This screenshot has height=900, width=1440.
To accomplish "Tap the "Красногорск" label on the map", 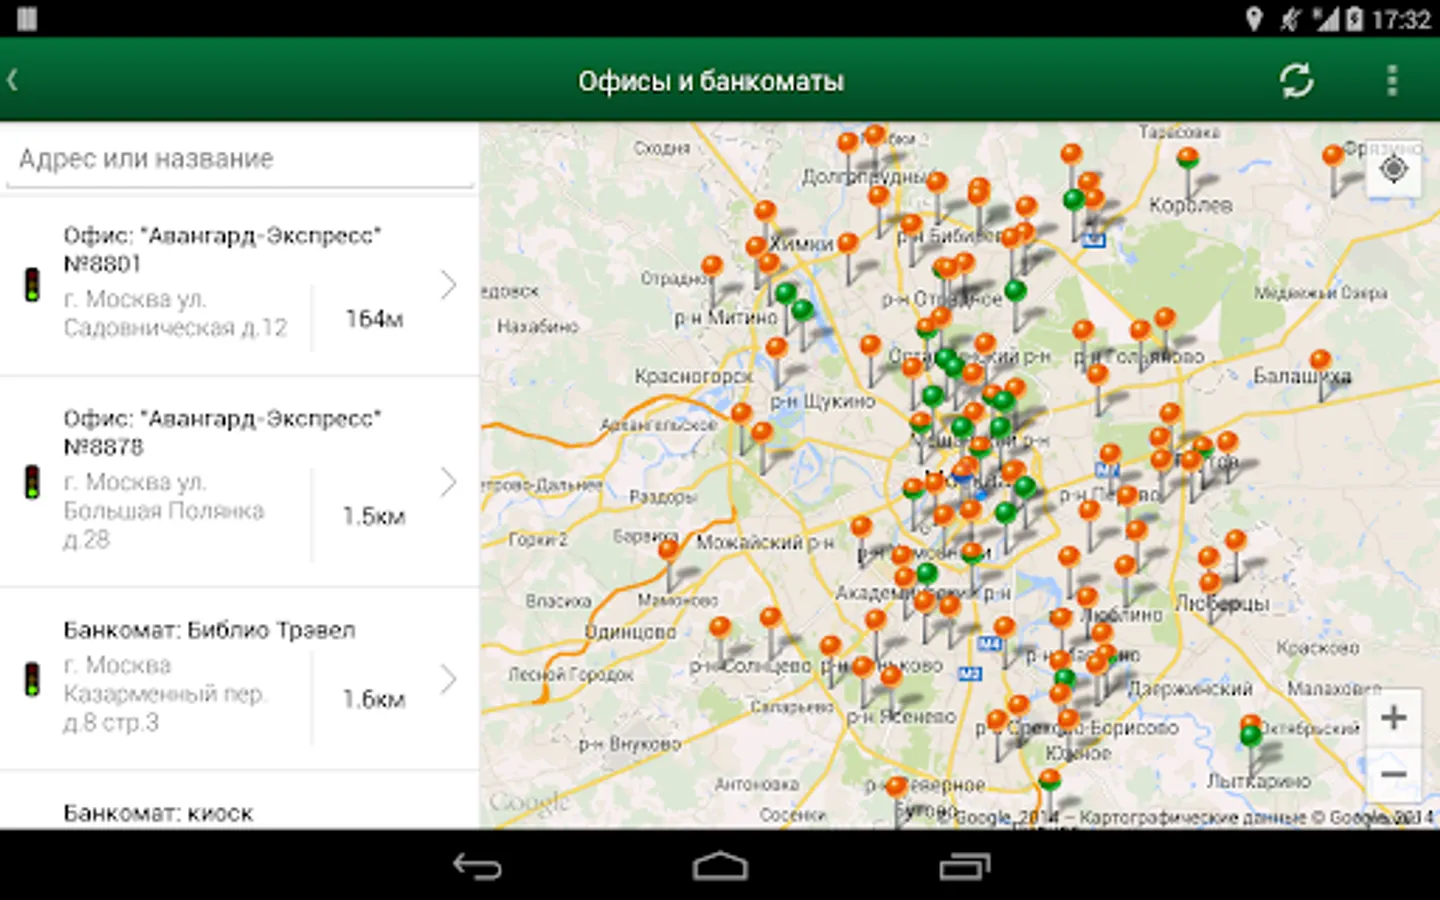I will [x=693, y=376].
